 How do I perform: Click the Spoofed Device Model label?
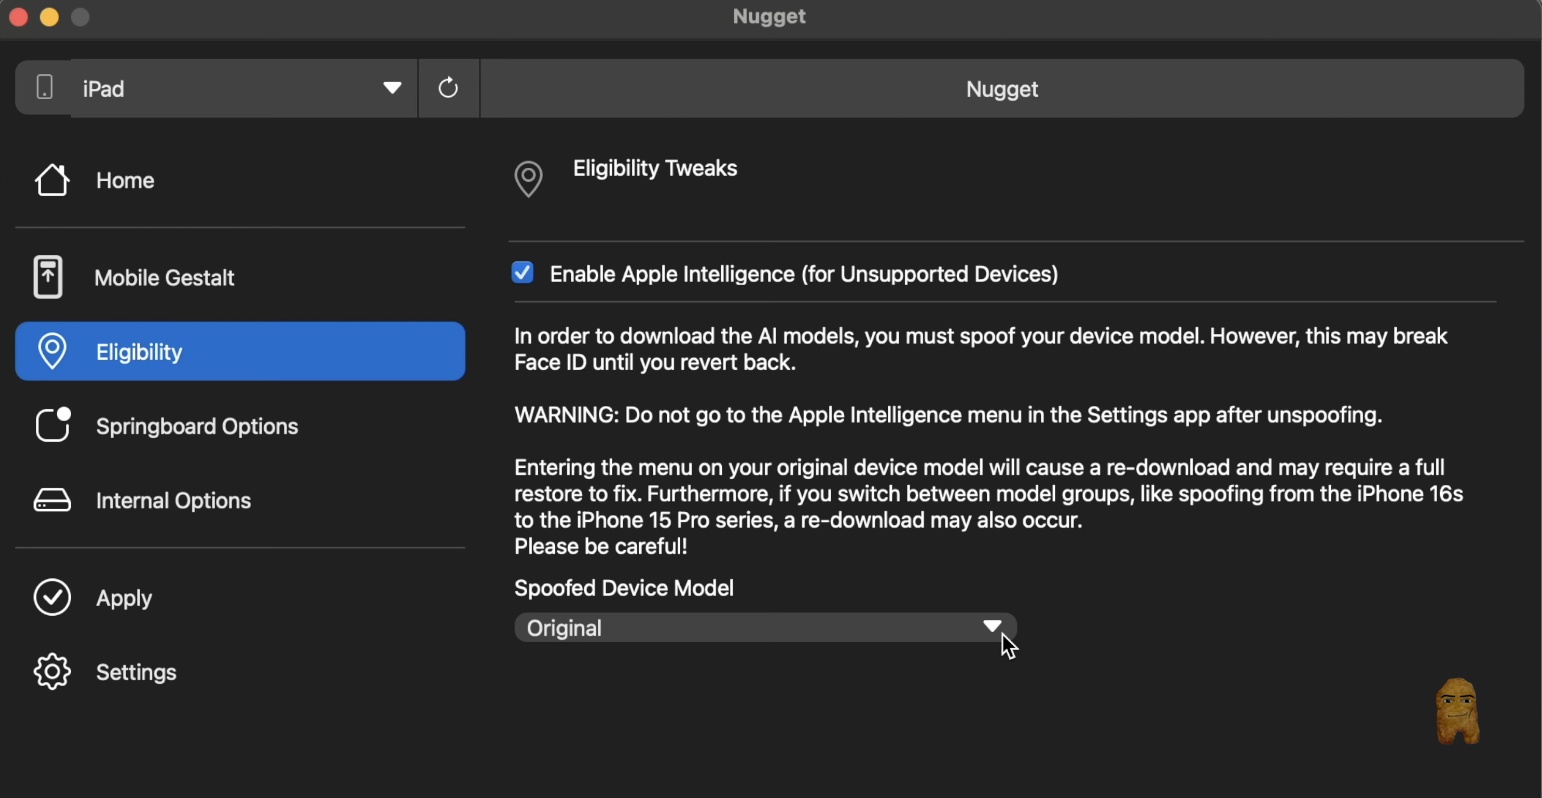click(x=624, y=588)
